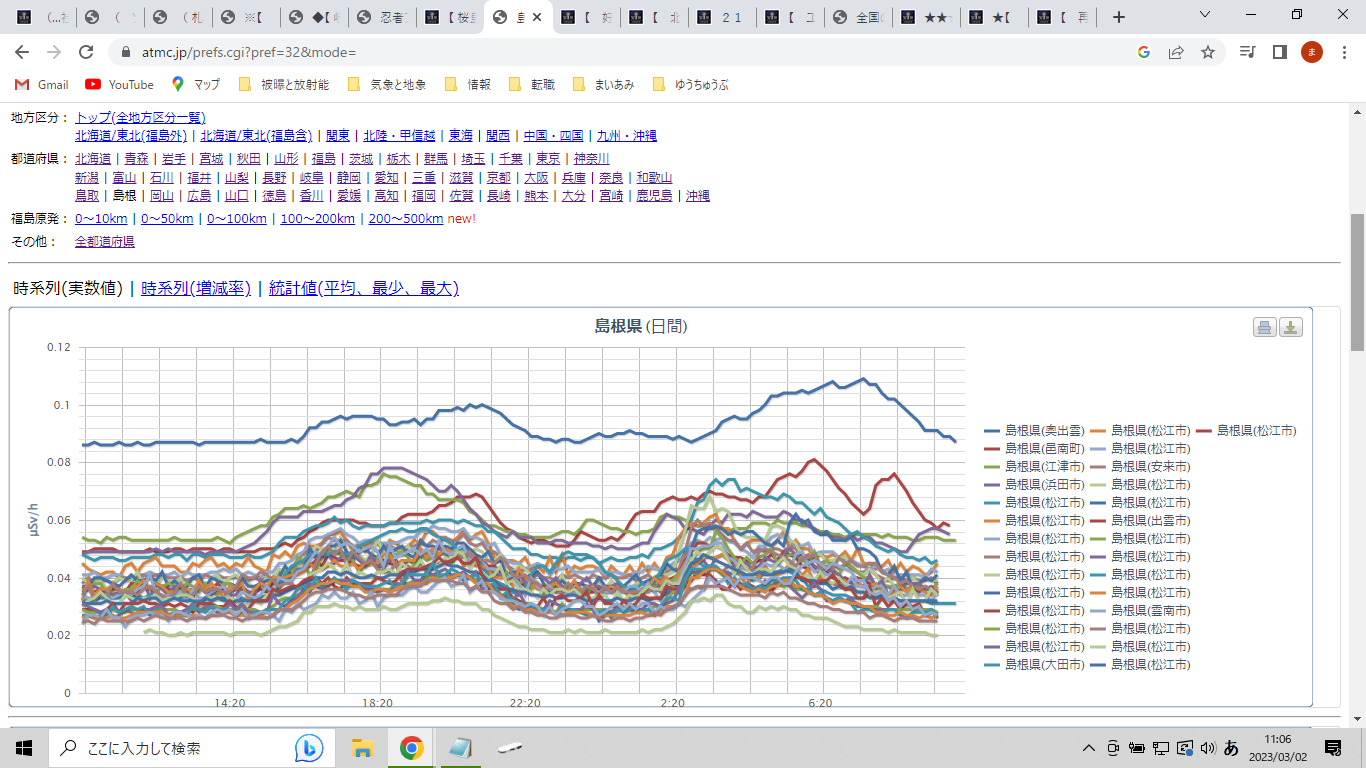Switch to the 忍者 browser tab
Viewport: 1366px width, 768px height.
383,17
